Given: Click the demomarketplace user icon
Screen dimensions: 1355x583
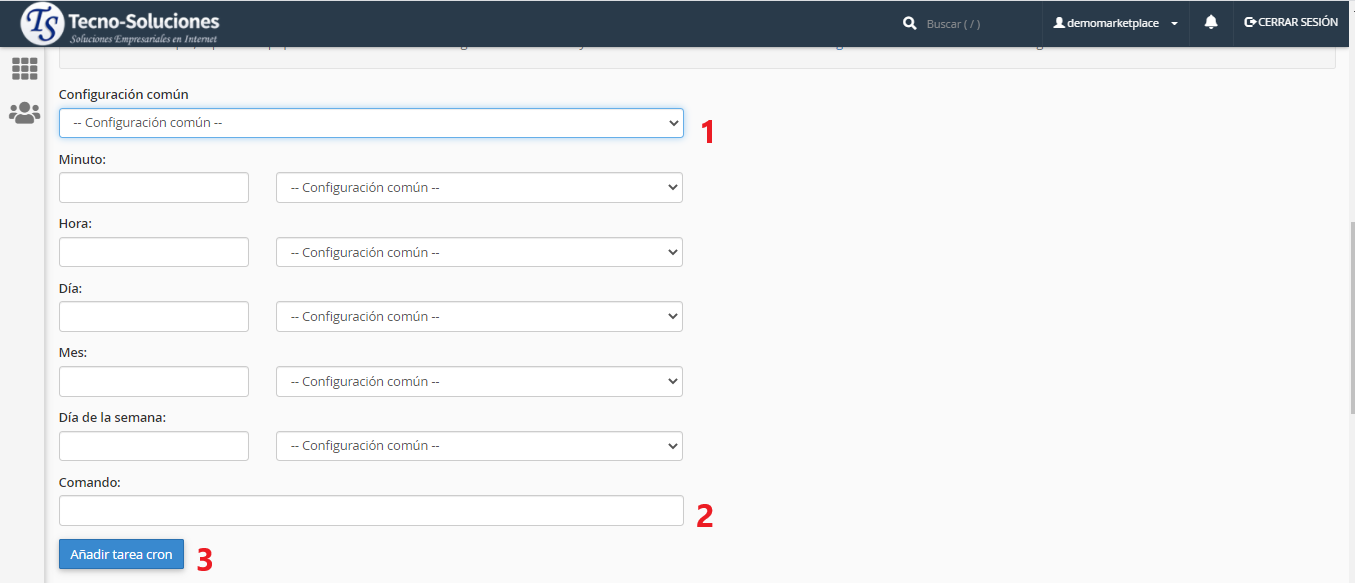Looking at the screenshot, I should (1059, 23).
